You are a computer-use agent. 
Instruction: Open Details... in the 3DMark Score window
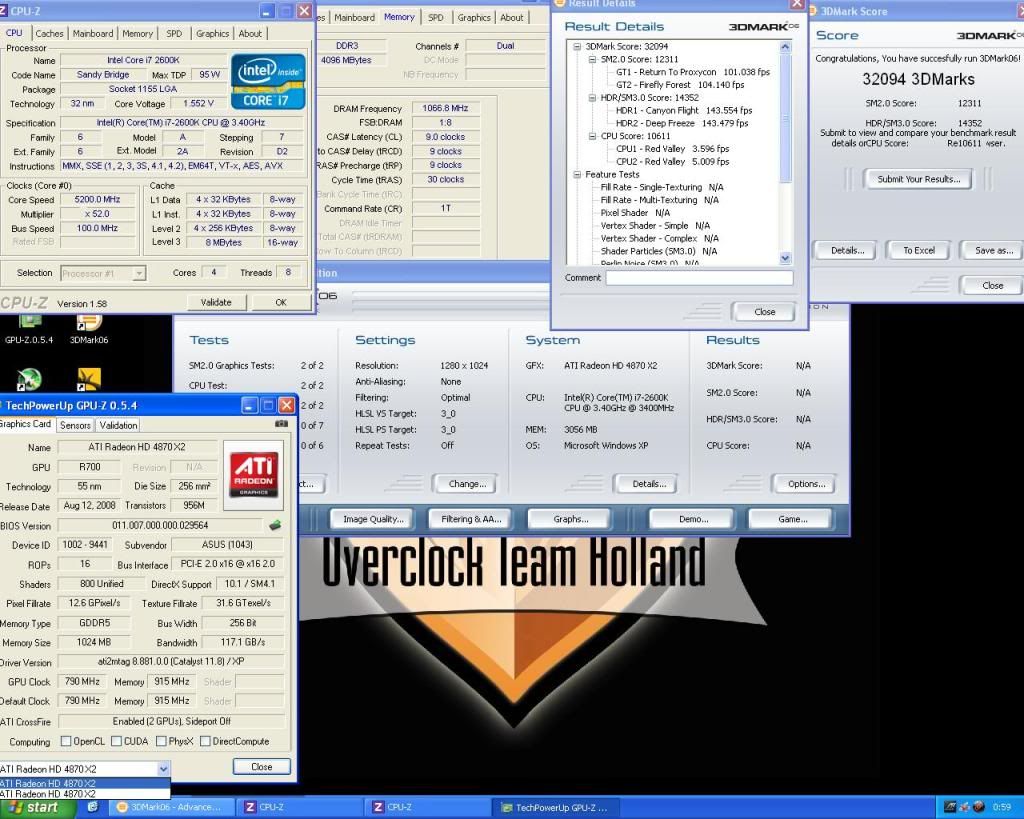coord(848,250)
